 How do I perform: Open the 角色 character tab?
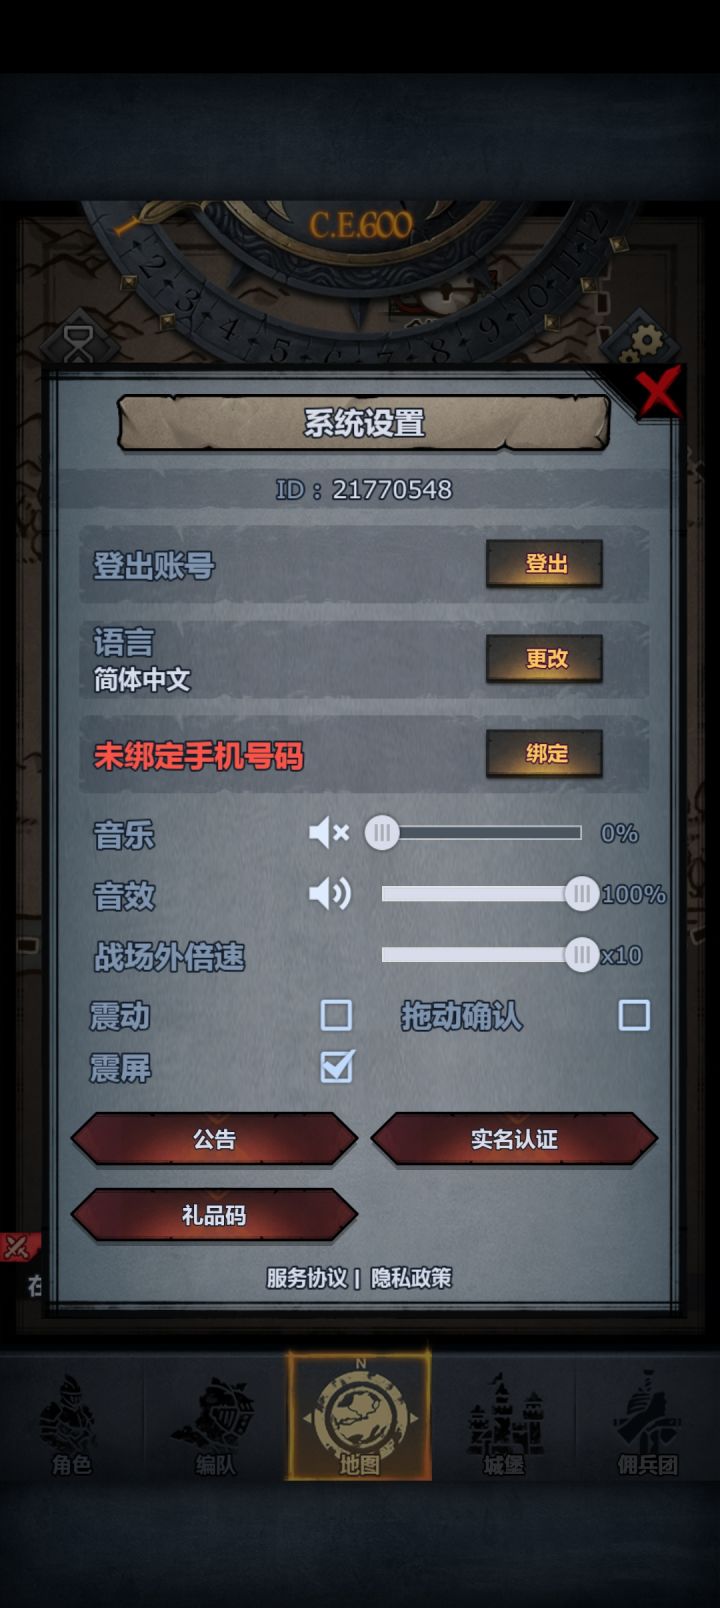(71, 1424)
